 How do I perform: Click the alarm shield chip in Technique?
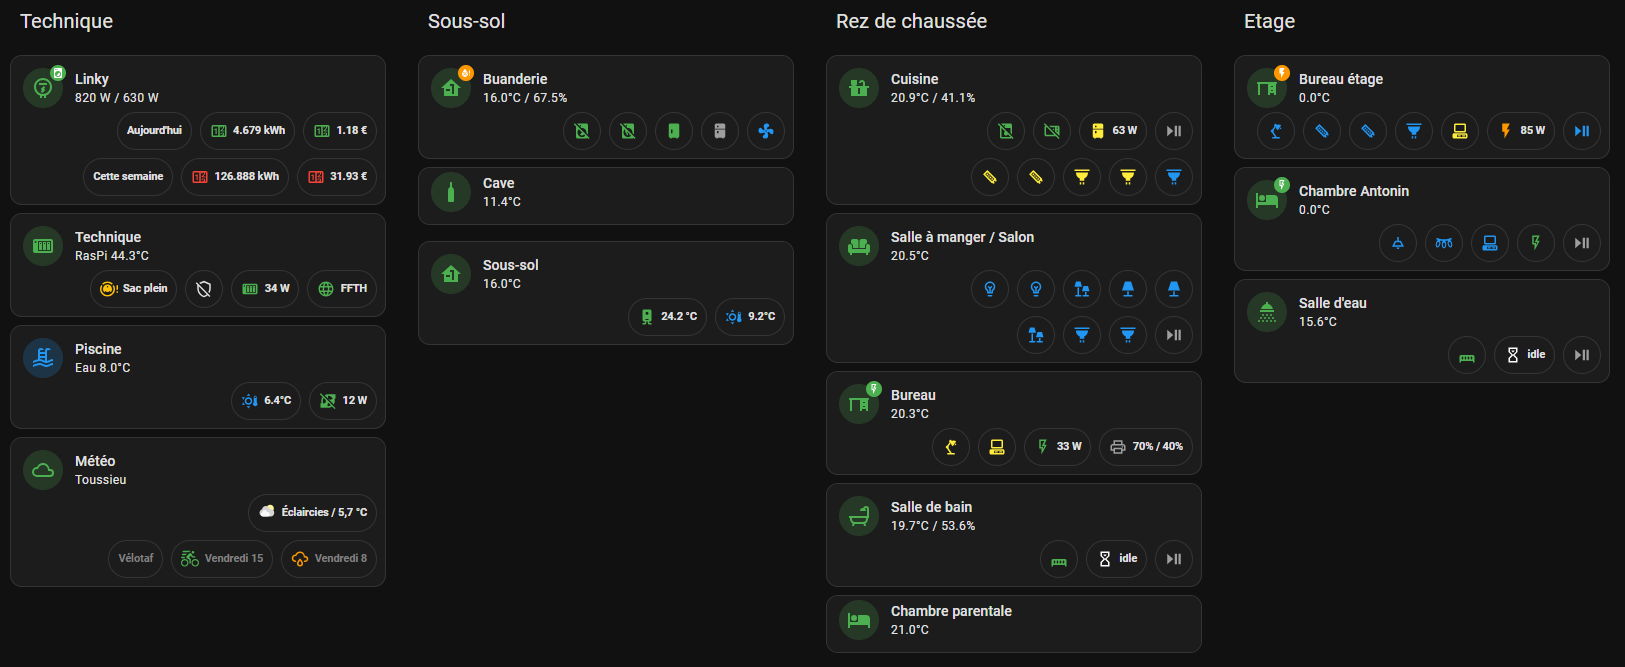[204, 289]
